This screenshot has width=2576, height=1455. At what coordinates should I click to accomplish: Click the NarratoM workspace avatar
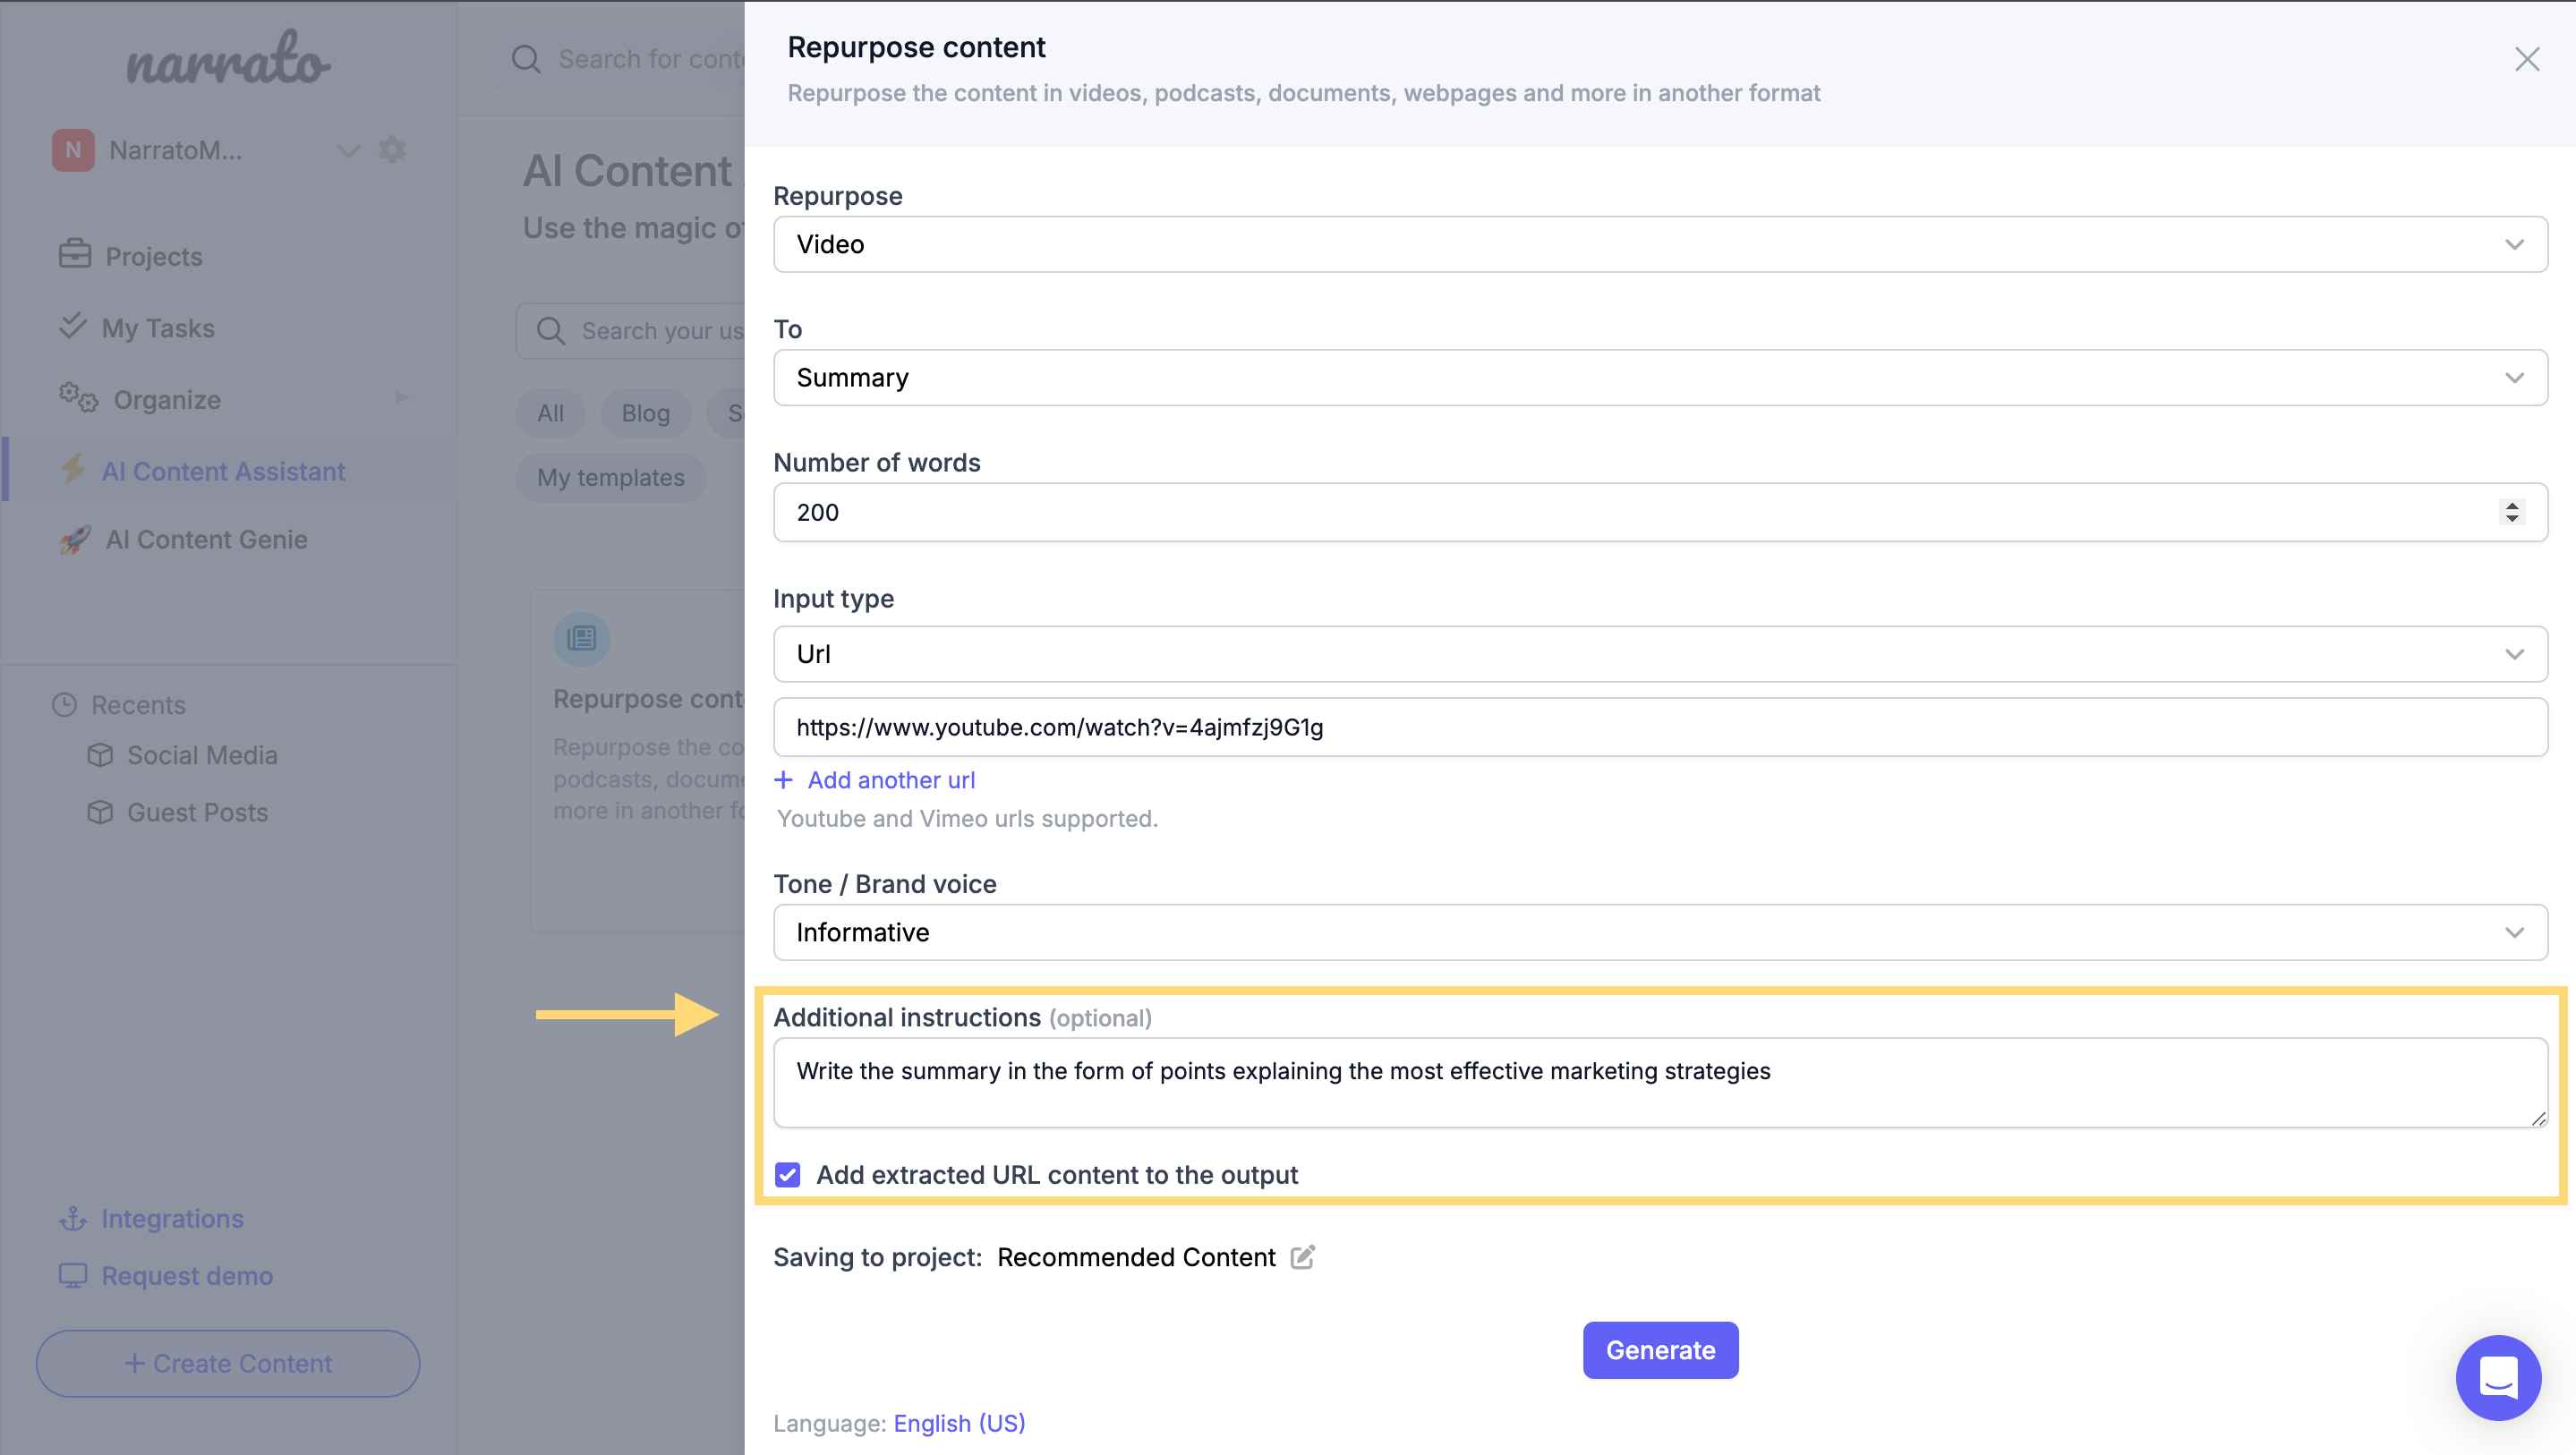tap(73, 150)
